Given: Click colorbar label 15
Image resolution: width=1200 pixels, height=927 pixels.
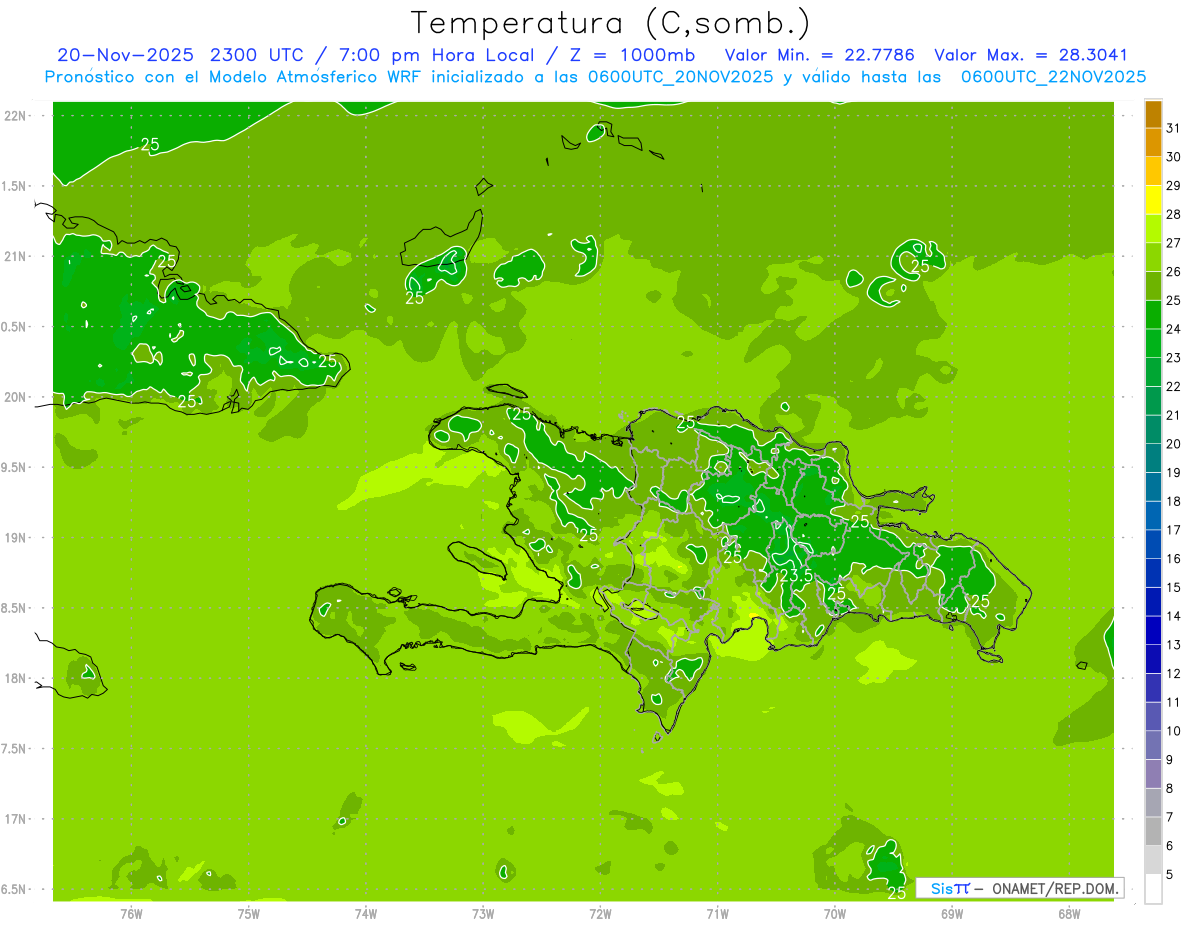Looking at the screenshot, I should click(x=1173, y=587).
